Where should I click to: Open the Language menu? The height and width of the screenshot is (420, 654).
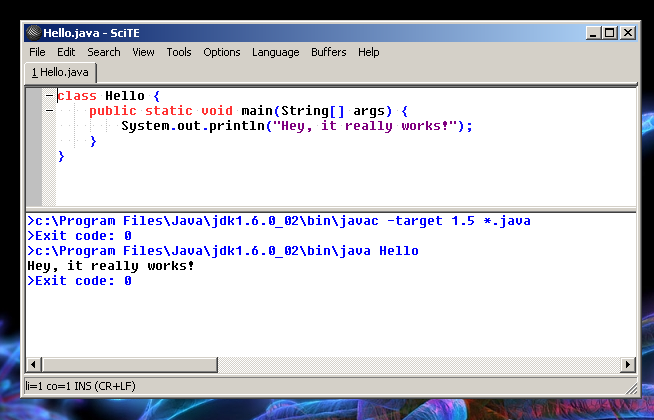click(275, 52)
